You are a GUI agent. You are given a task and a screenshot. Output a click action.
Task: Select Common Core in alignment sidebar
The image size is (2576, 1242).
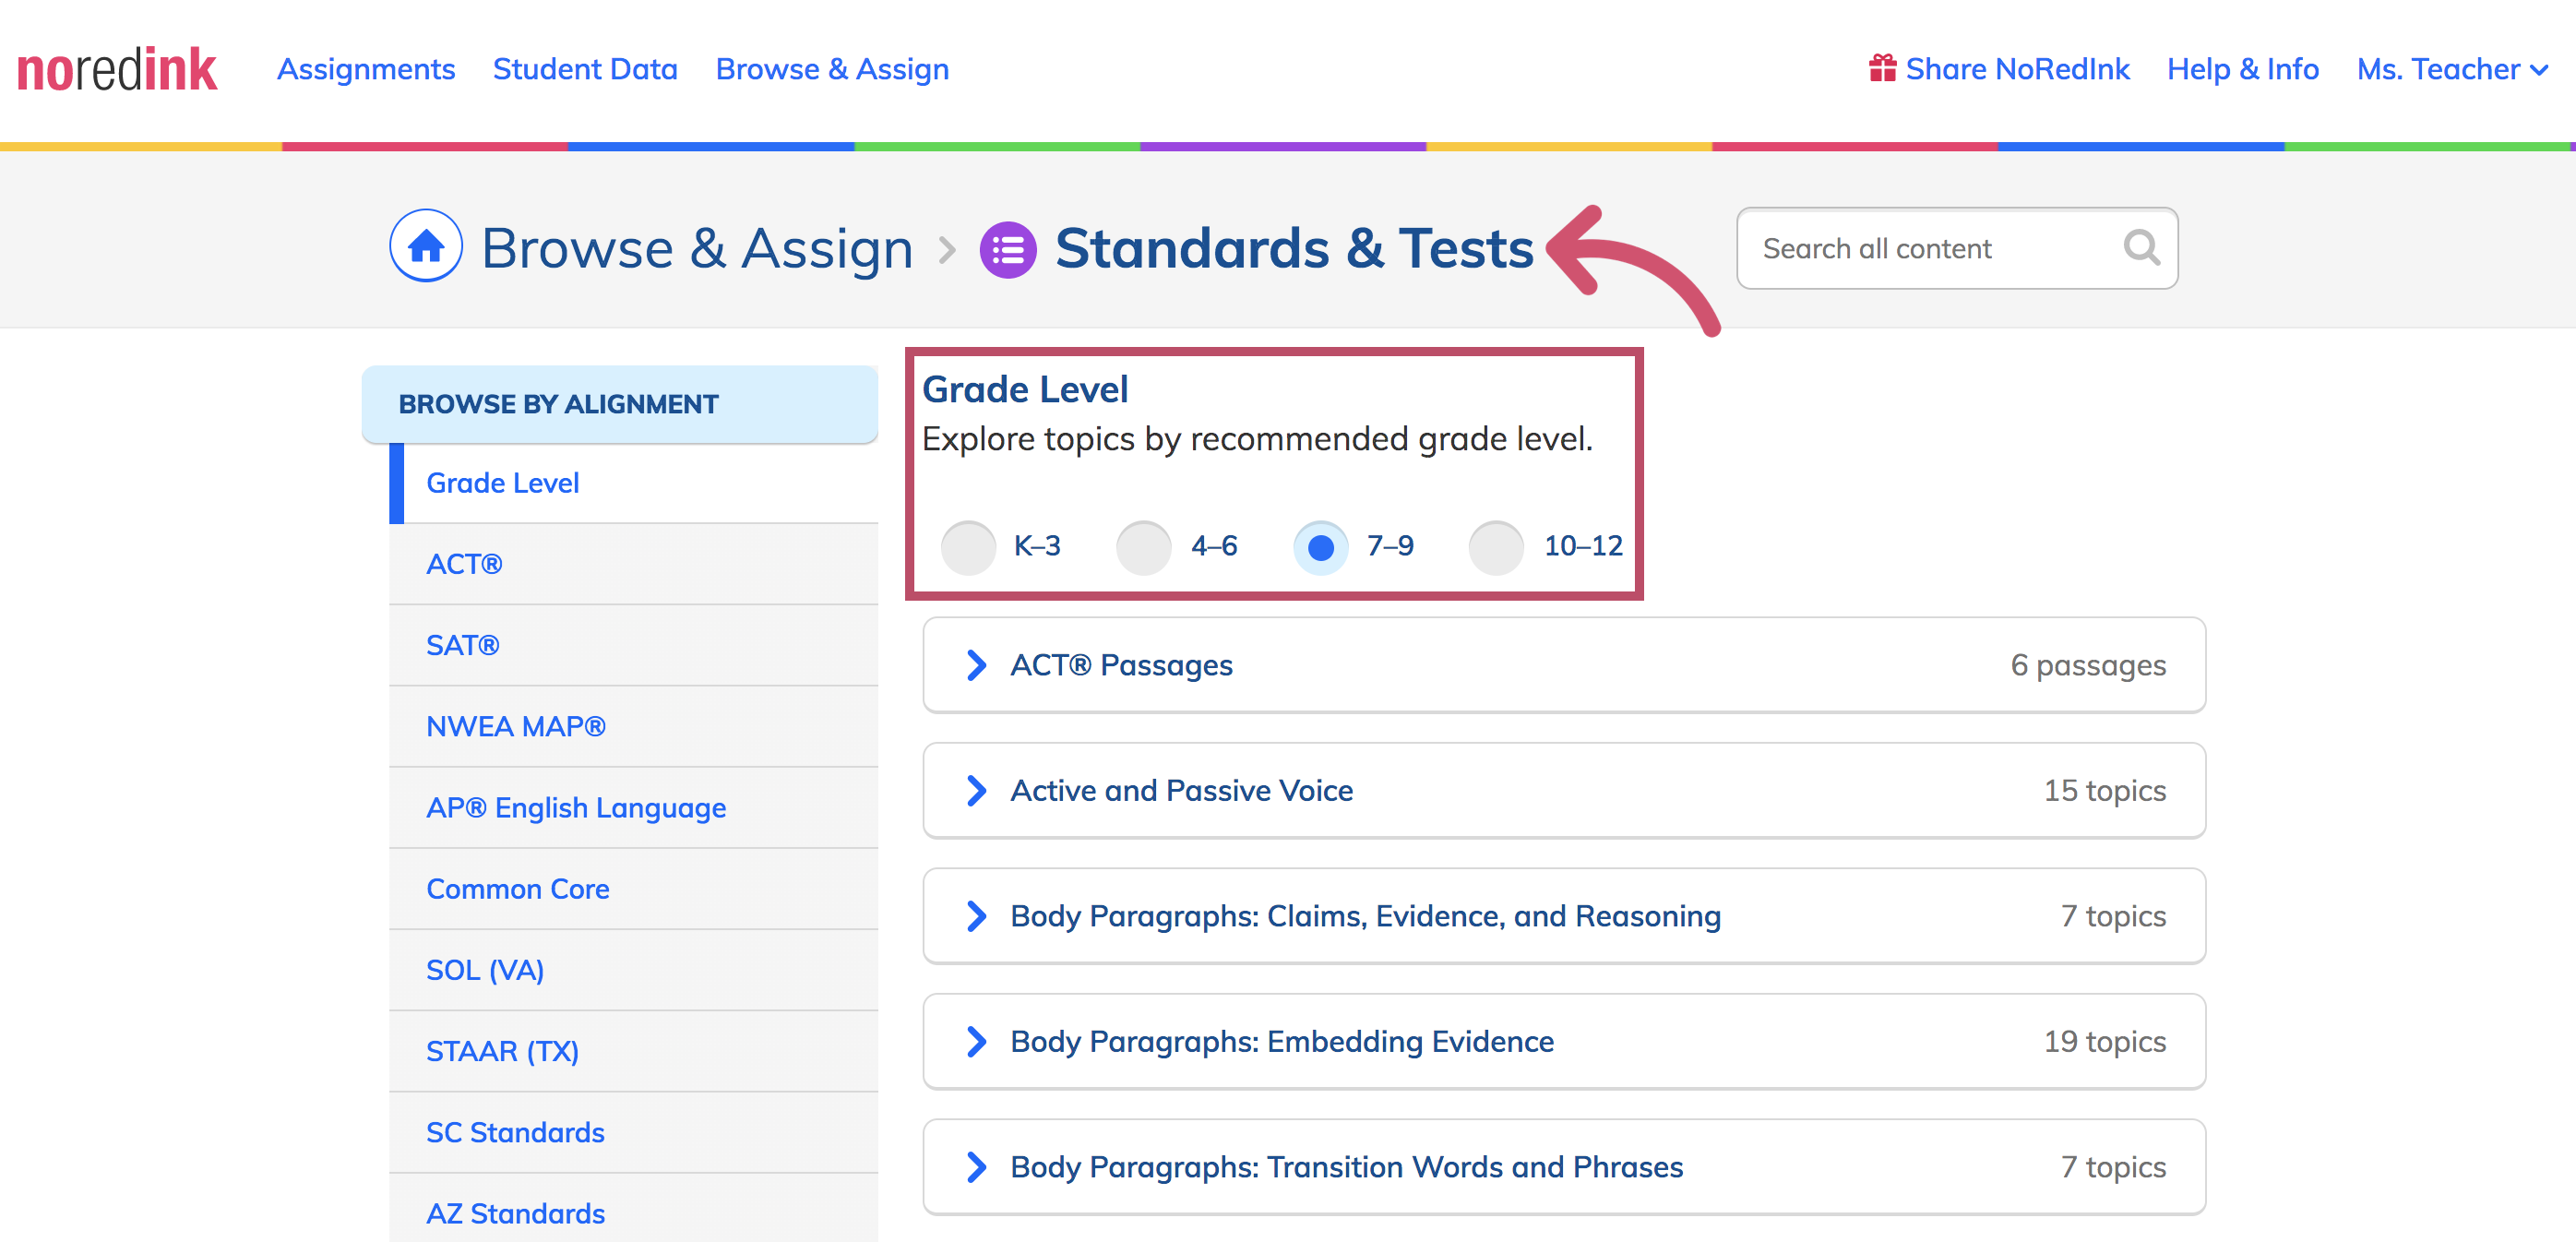[634, 889]
